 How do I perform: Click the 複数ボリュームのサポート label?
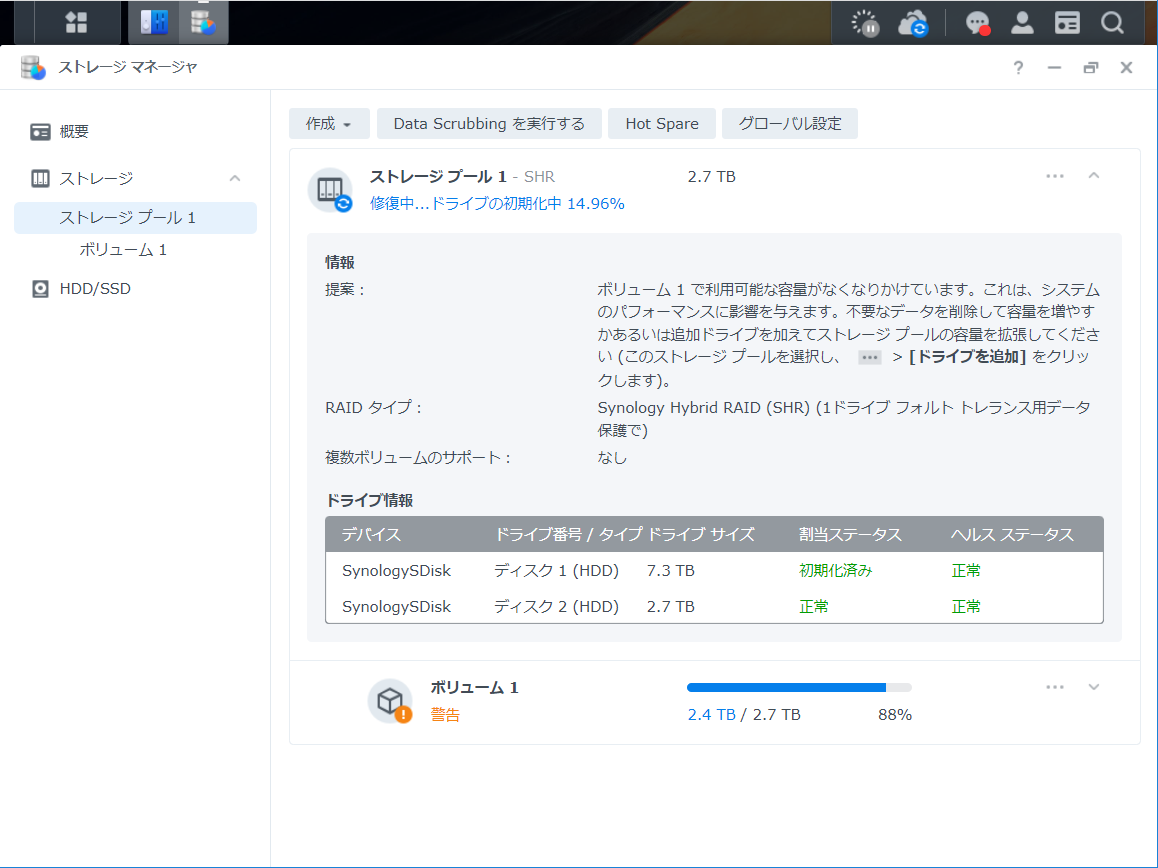click(x=418, y=458)
